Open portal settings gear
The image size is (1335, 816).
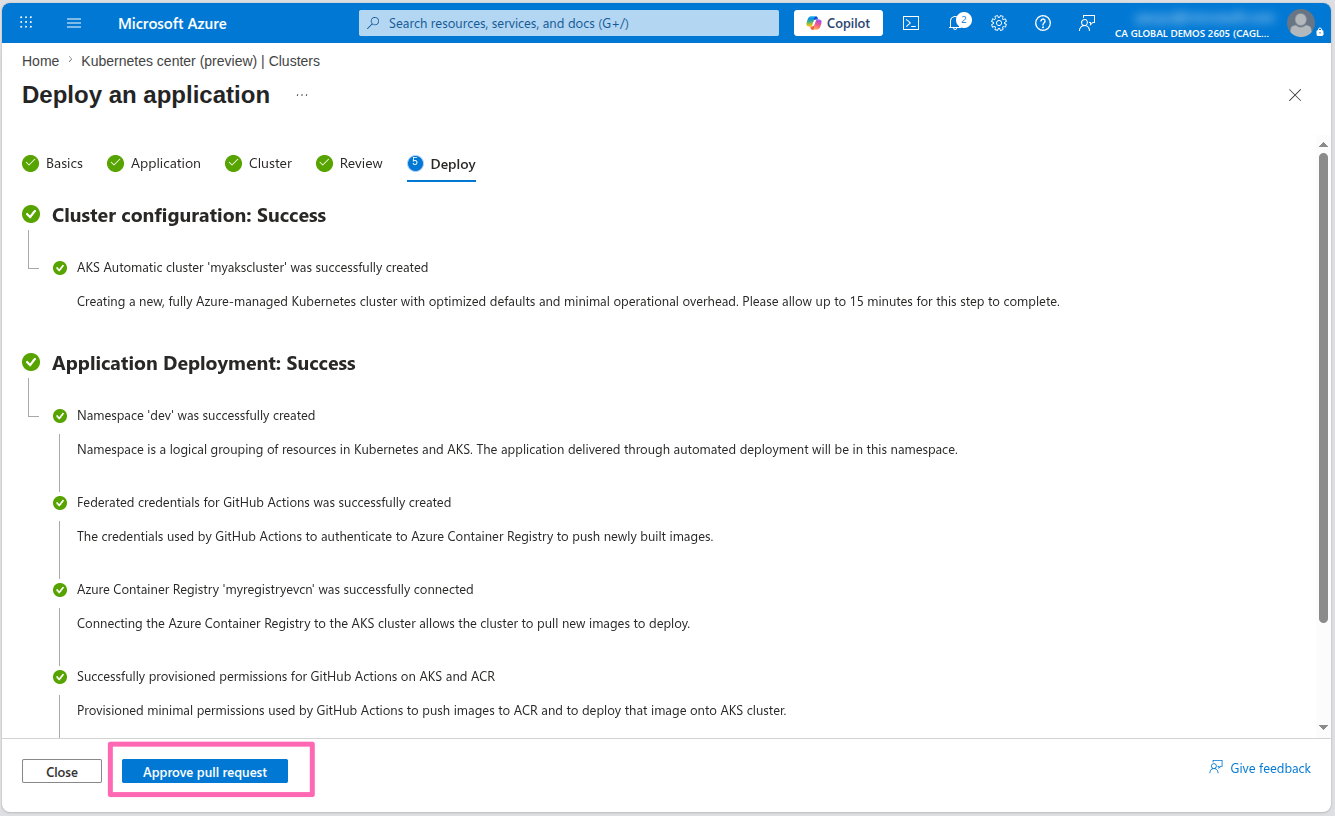coord(999,23)
